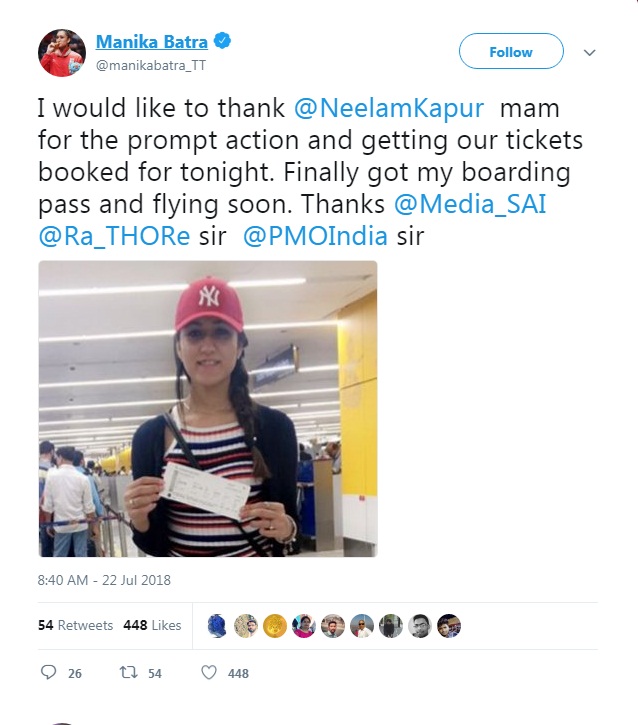
Task: Click the reply speech bubble icon
Action: pos(49,672)
